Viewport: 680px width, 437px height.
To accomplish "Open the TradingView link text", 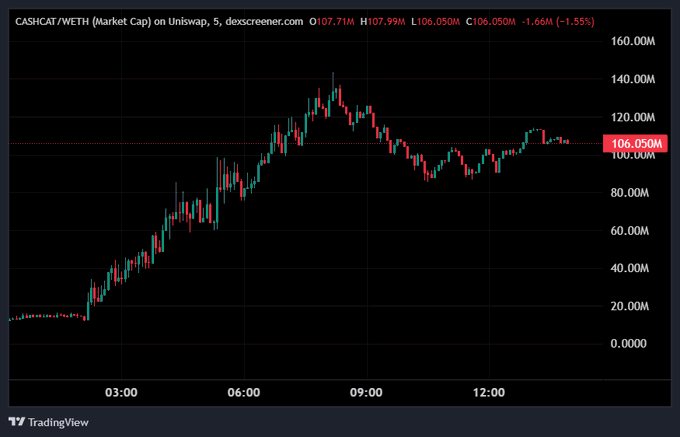I will coord(58,422).
